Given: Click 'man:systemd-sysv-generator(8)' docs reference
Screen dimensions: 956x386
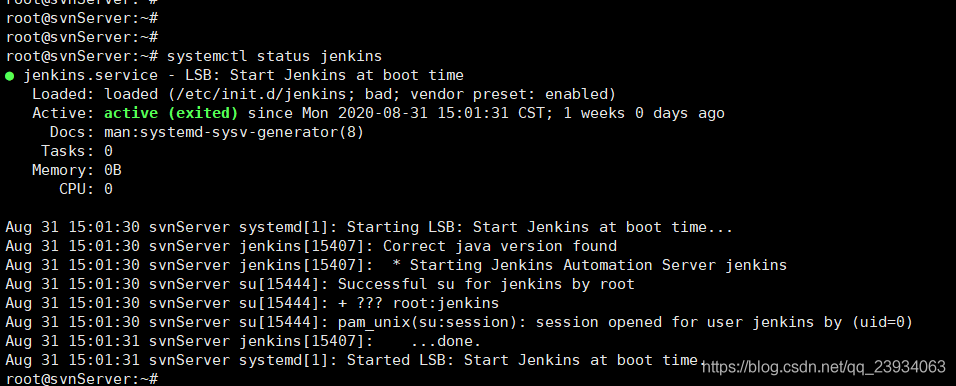Looking at the screenshot, I should point(234,132).
